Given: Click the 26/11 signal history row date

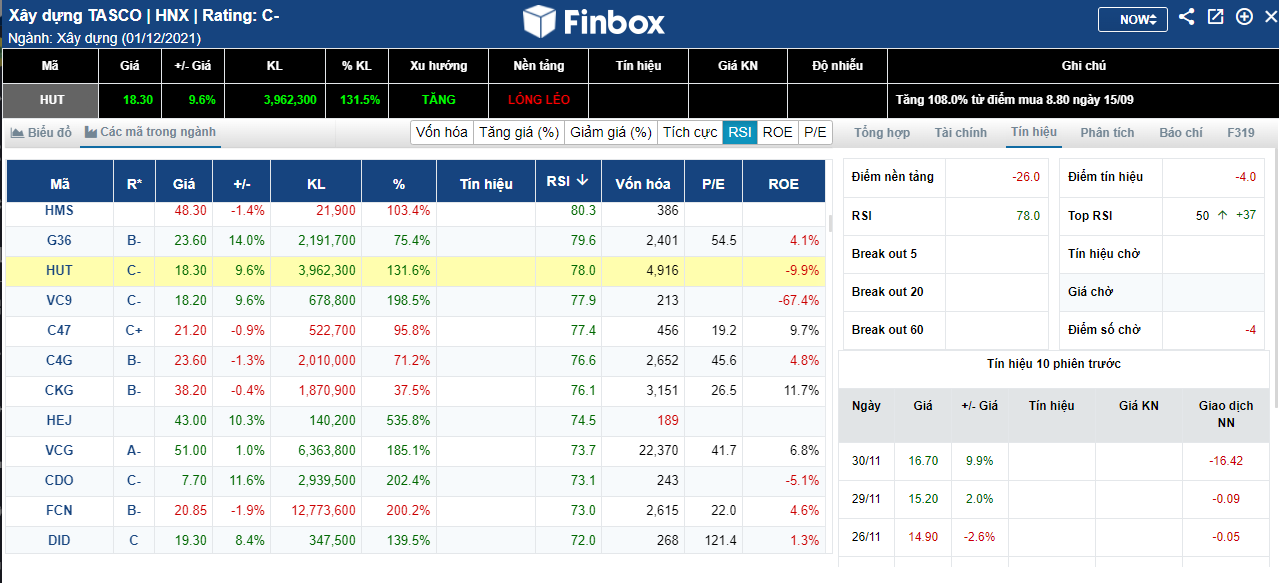Looking at the screenshot, I should [866, 537].
